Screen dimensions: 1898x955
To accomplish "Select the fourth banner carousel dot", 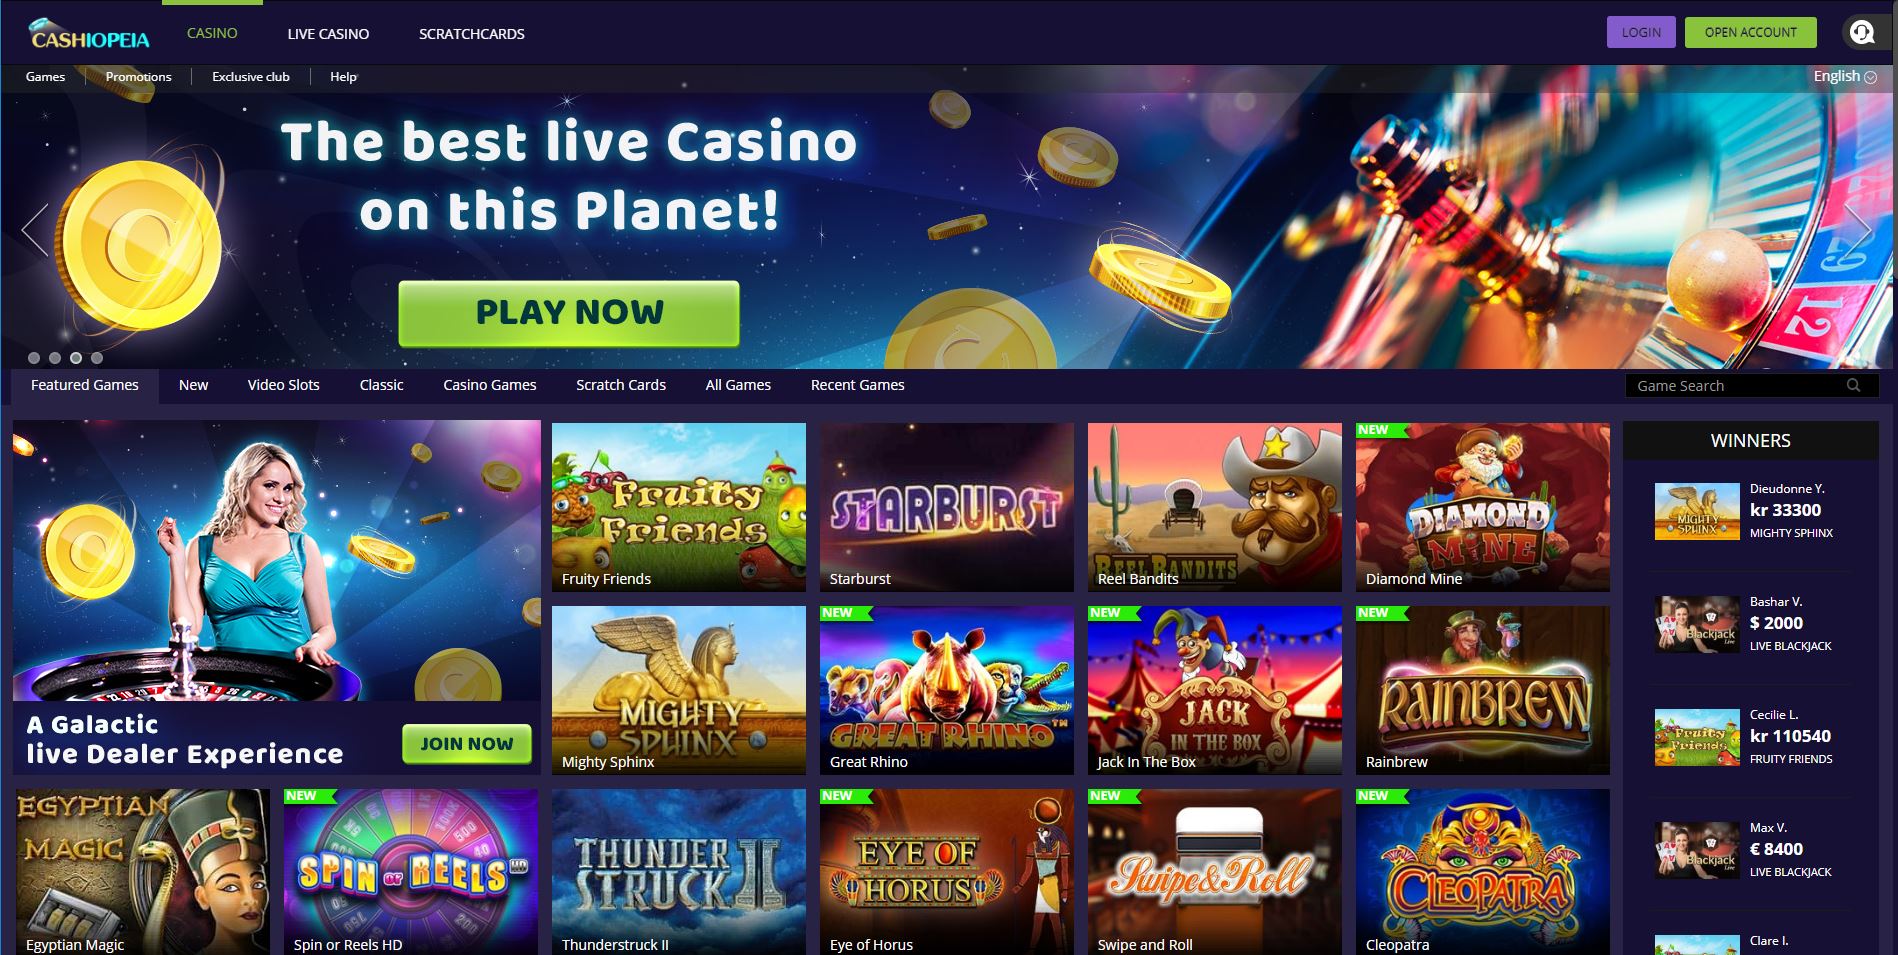I will 97,358.
